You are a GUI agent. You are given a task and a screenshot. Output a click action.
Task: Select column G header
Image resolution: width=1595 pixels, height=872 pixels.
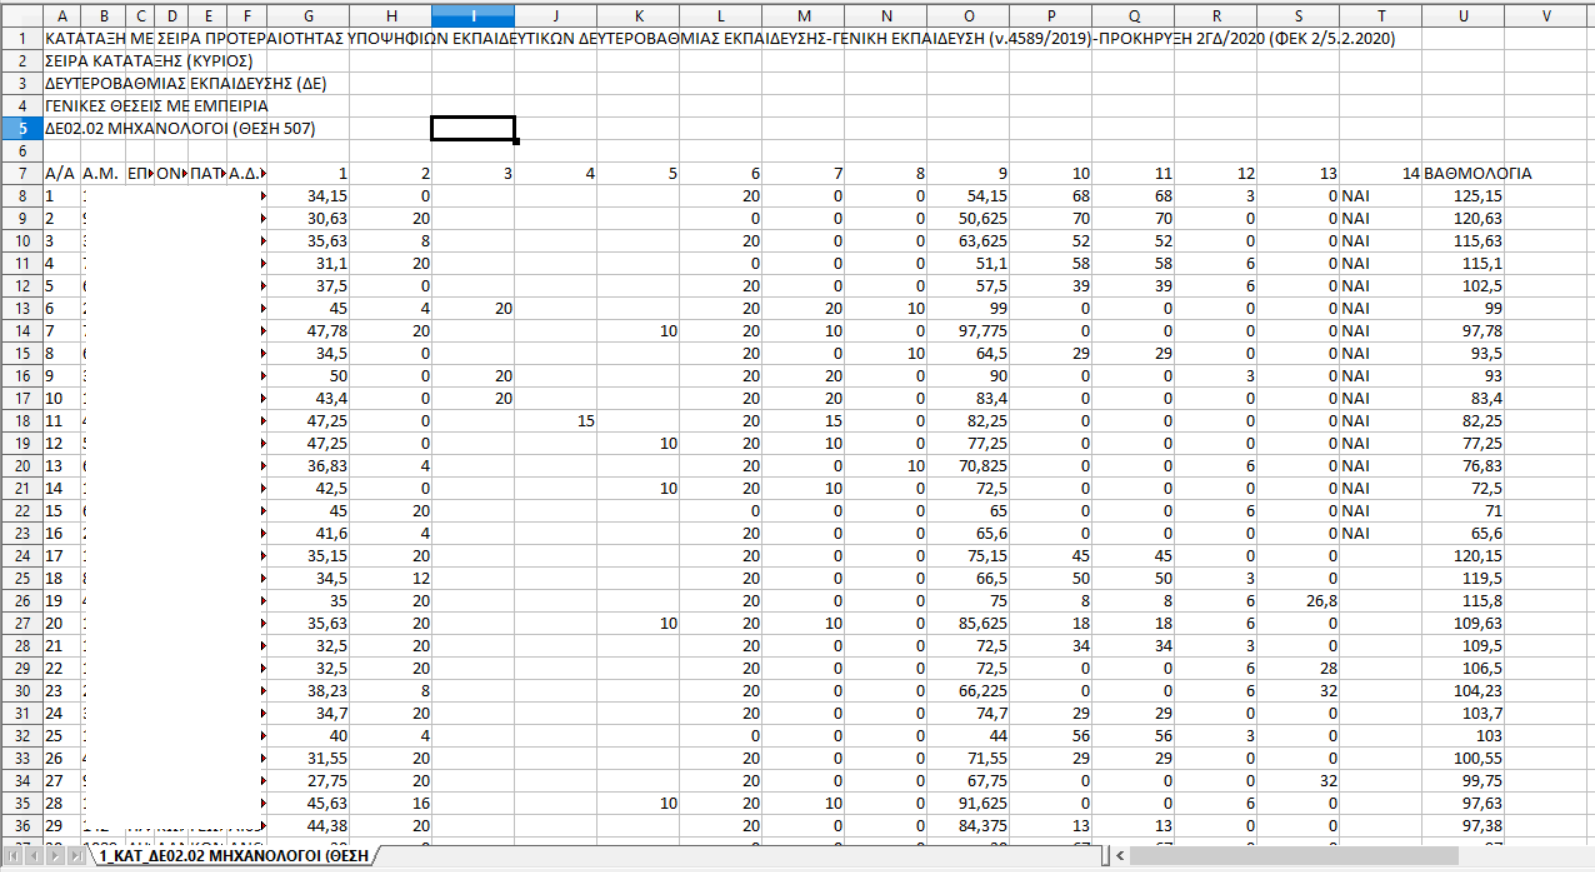coord(308,16)
